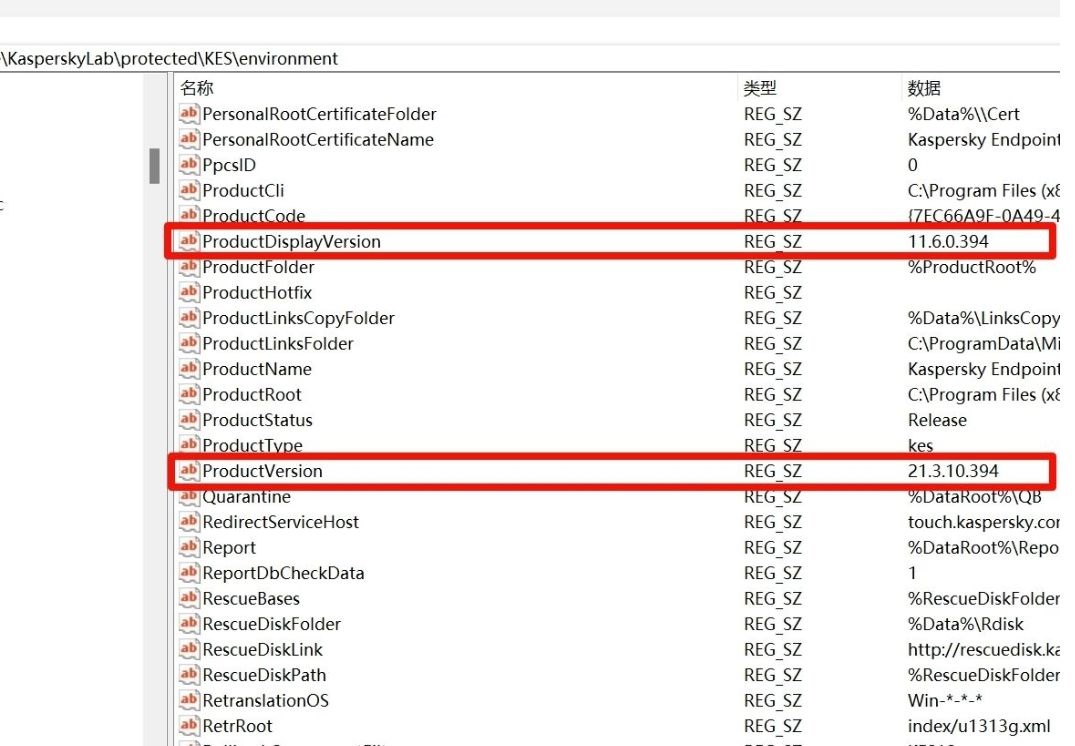This screenshot has height=746, width=1075.
Task: Click the icon next to ProductHotfix
Action: [x=188, y=292]
